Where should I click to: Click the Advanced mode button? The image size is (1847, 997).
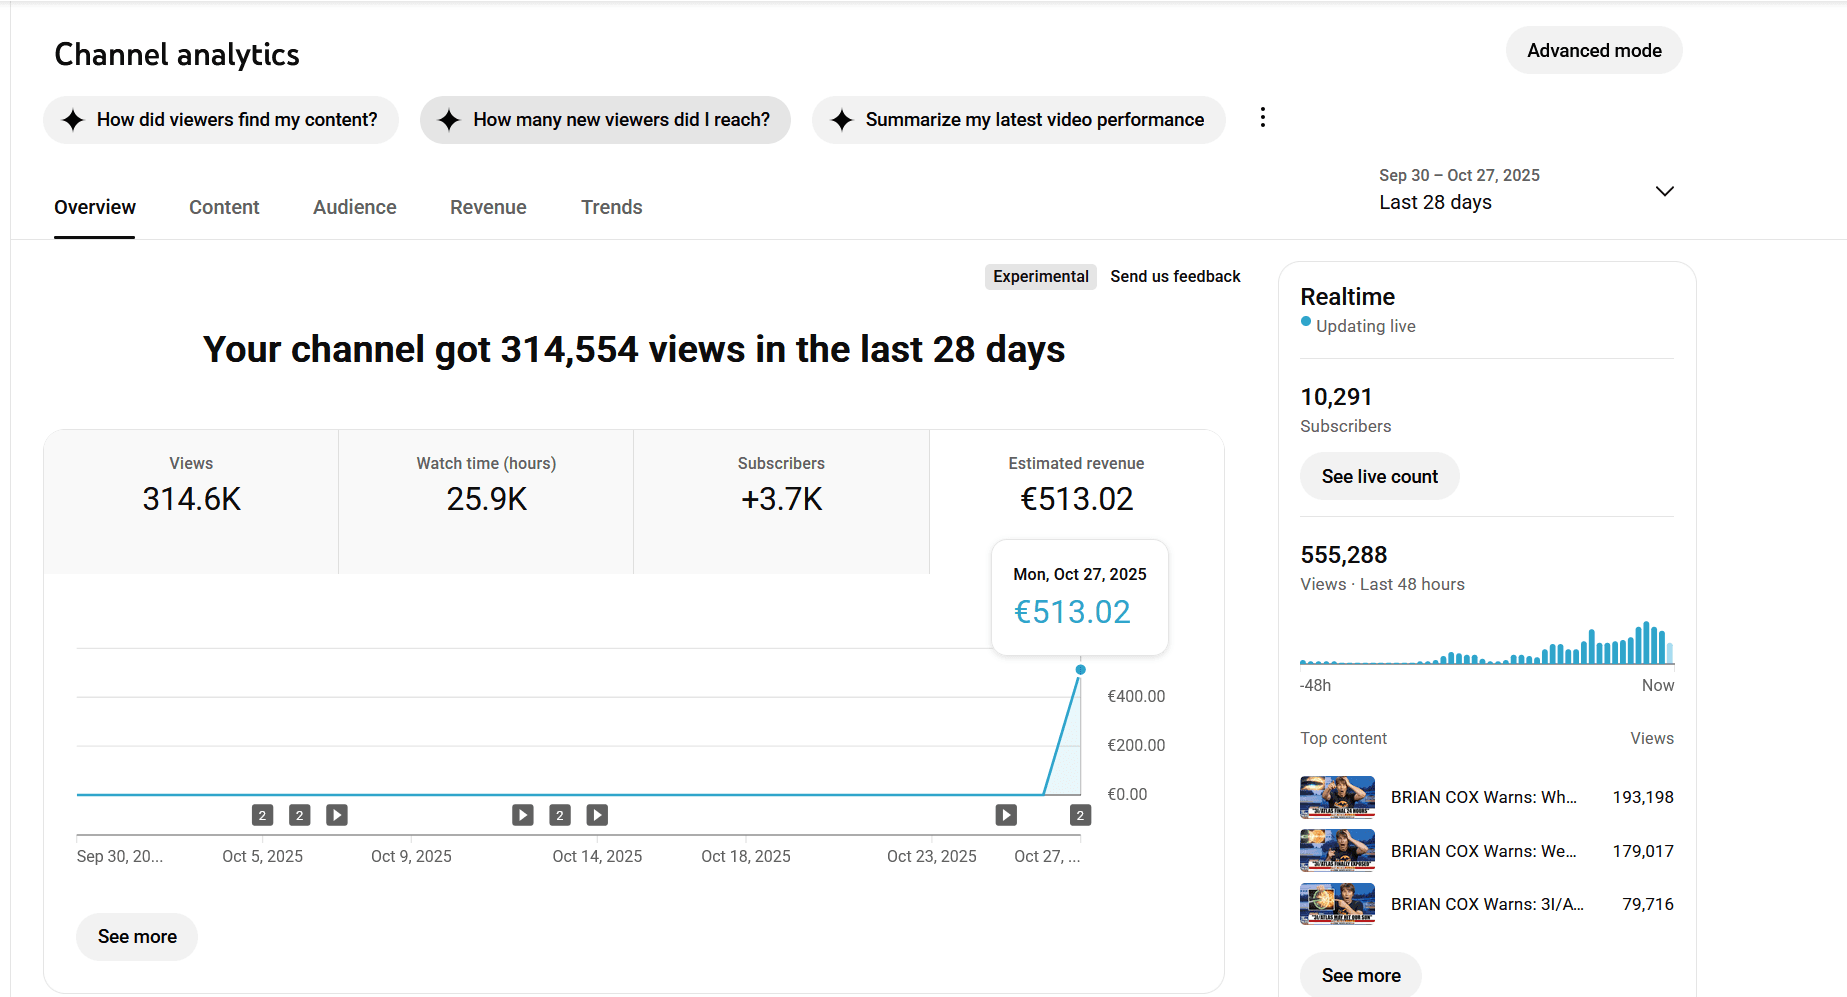click(x=1593, y=50)
